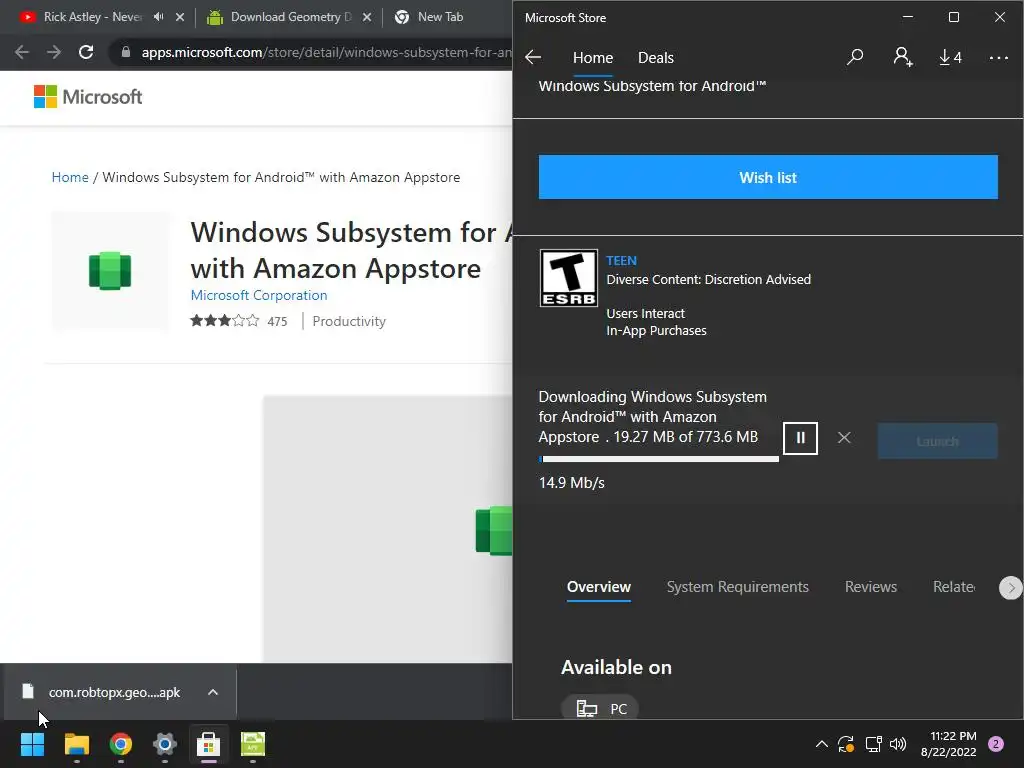The width and height of the screenshot is (1024, 768).
Task: Add app to Wish list
Action: click(x=768, y=177)
